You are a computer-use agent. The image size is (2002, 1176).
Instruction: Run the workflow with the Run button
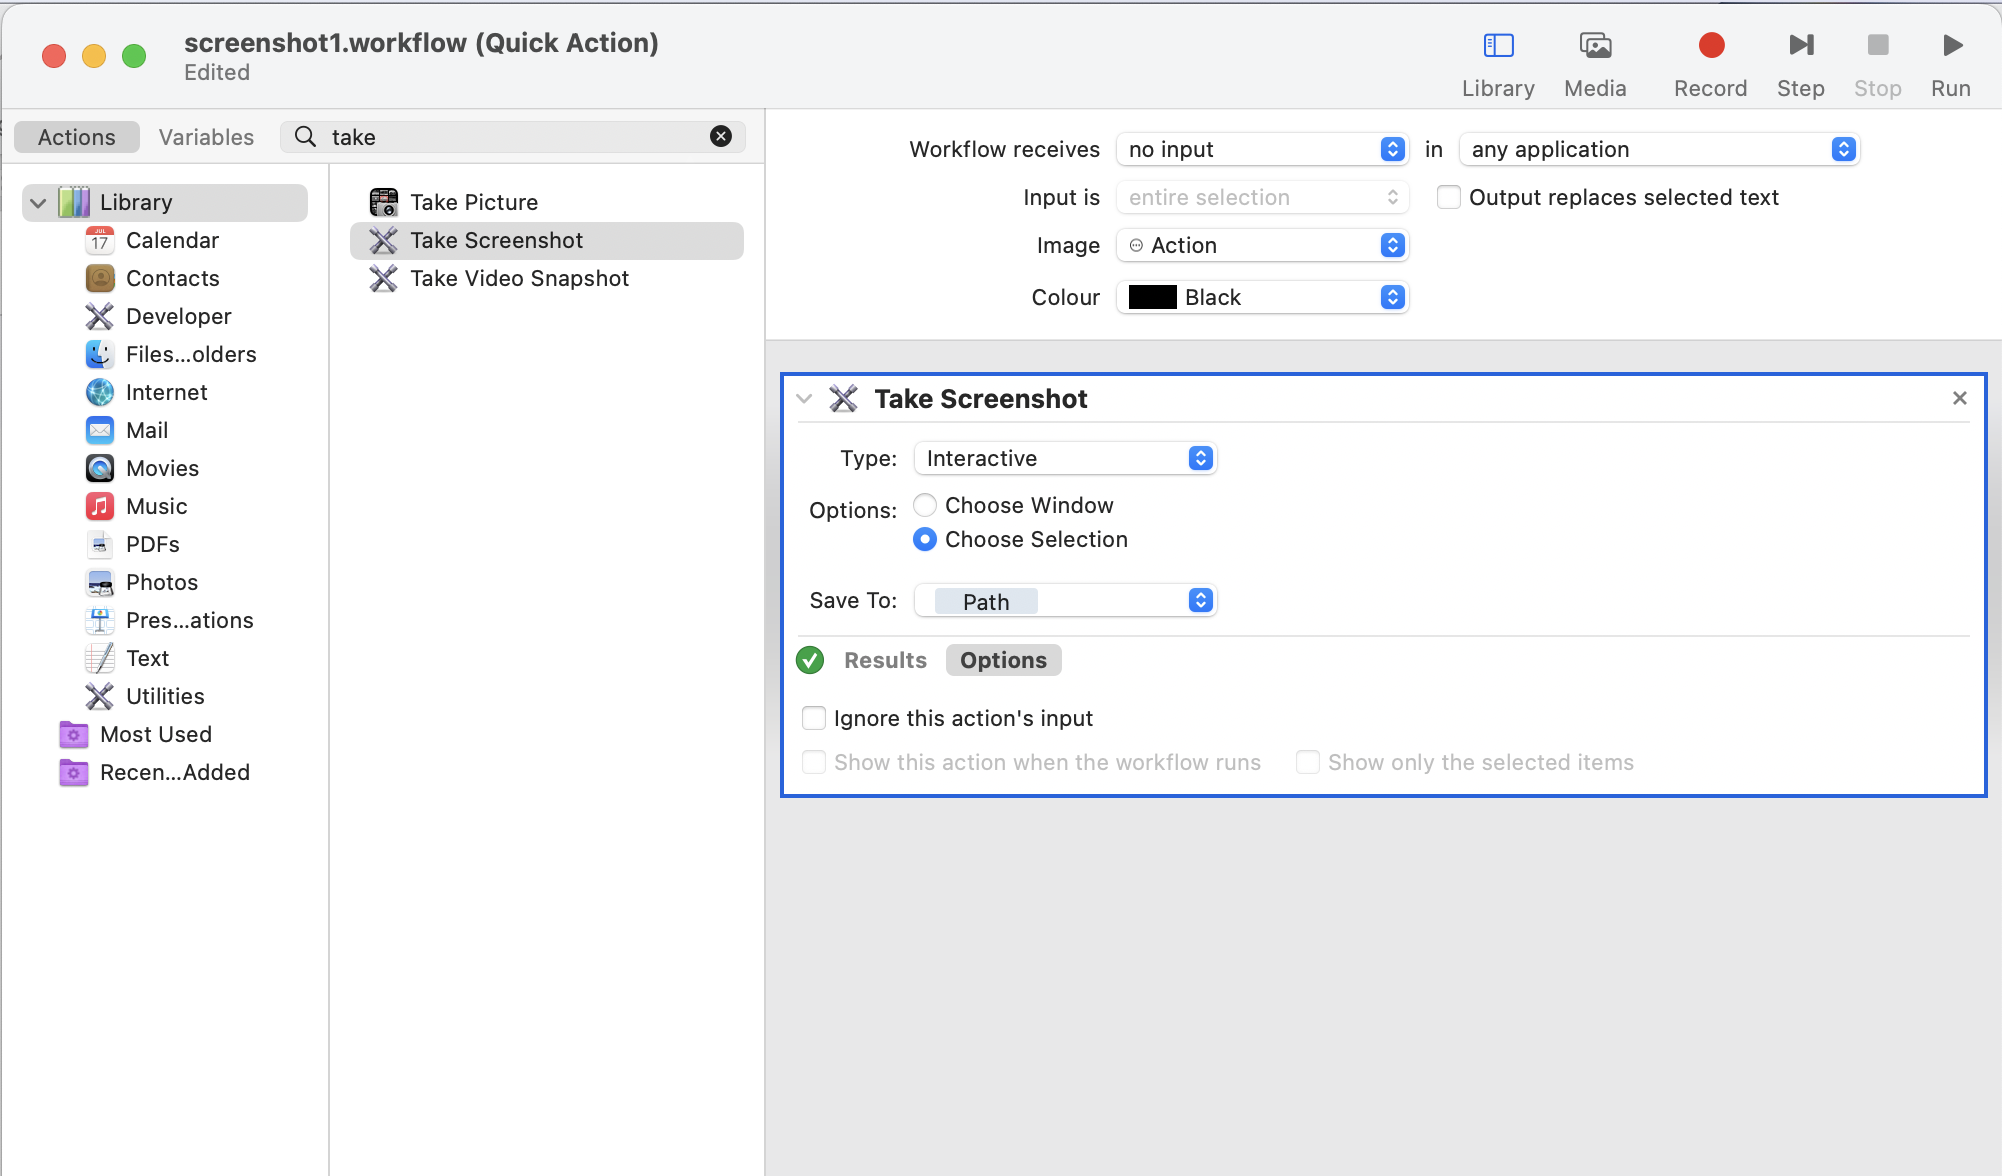click(x=1950, y=46)
